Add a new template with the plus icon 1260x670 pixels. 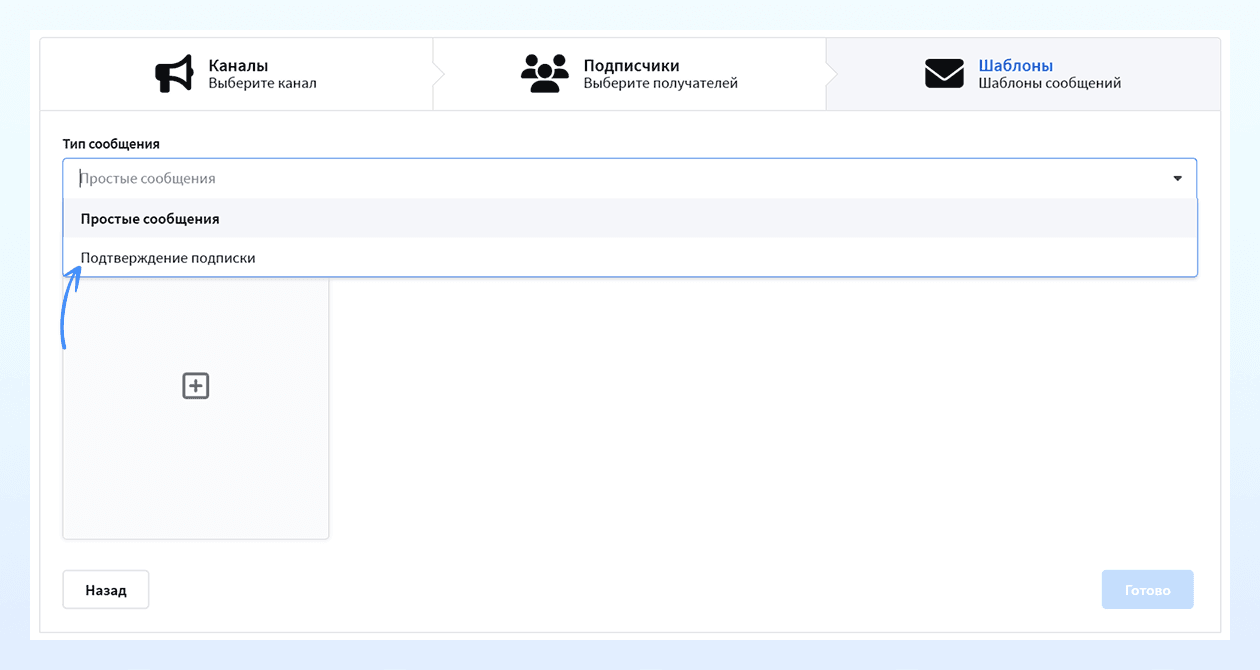(x=196, y=386)
